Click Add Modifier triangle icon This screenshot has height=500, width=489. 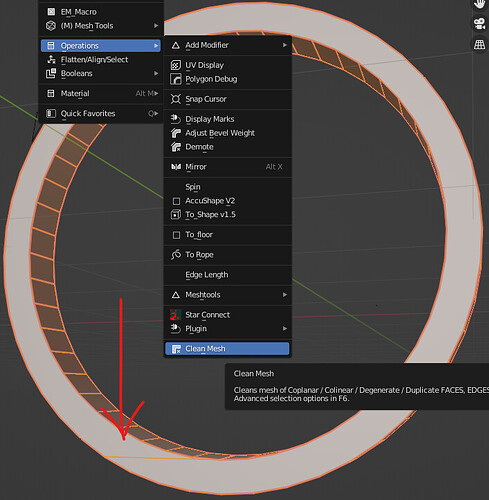pos(176,45)
